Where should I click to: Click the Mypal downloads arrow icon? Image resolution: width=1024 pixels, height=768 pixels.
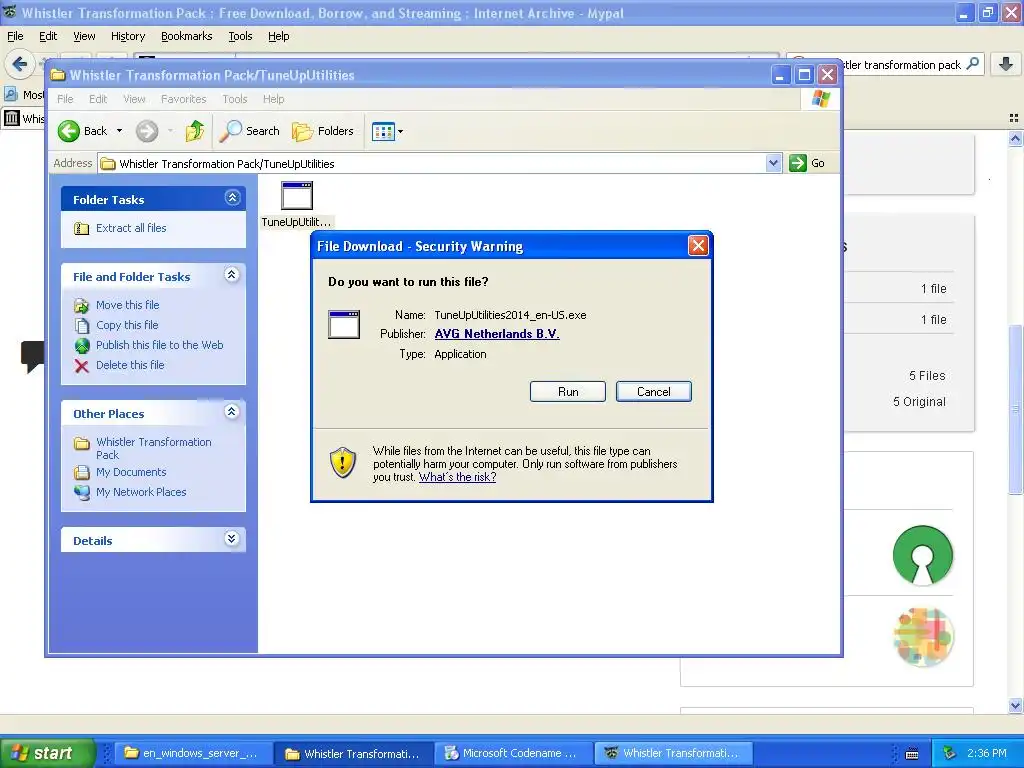coord(1006,64)
